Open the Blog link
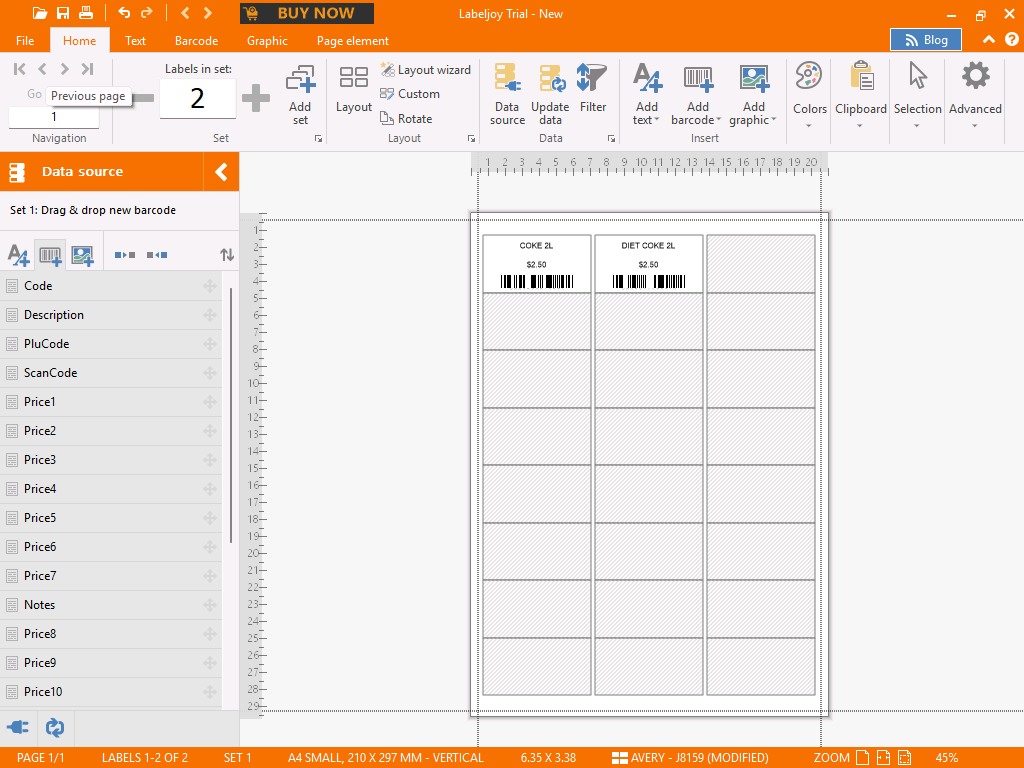Viewport: 1024px width, 768px height. pos(925,40)
